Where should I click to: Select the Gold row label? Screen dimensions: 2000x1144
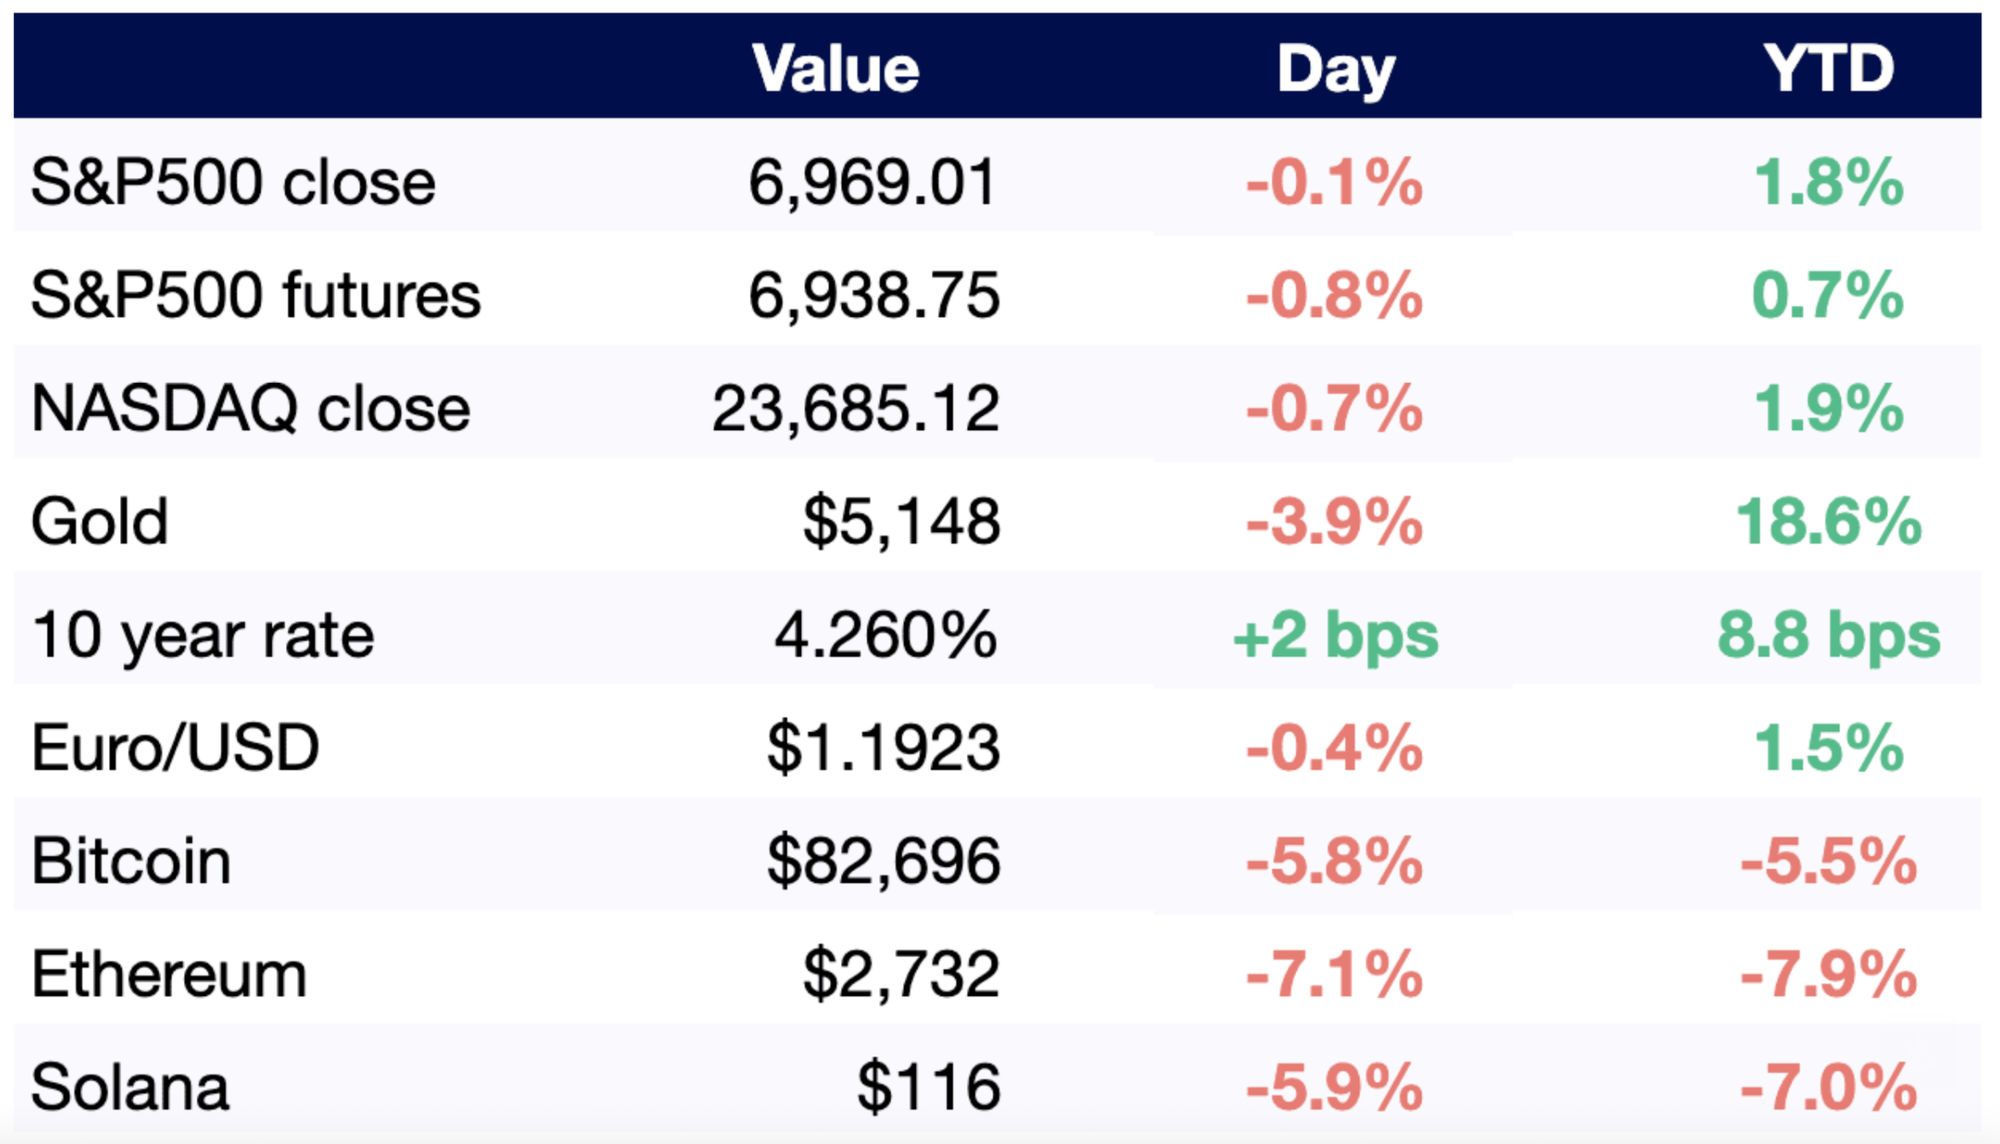pos(99,522)
